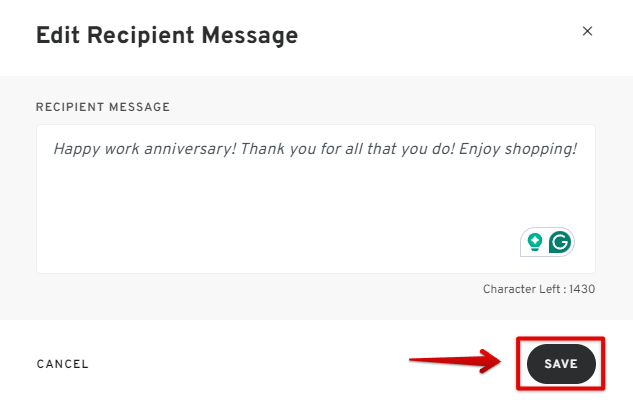Viewport: 633px width, 420px height.
Task: Cancel editing the recipient message
Action: point(63,364)
